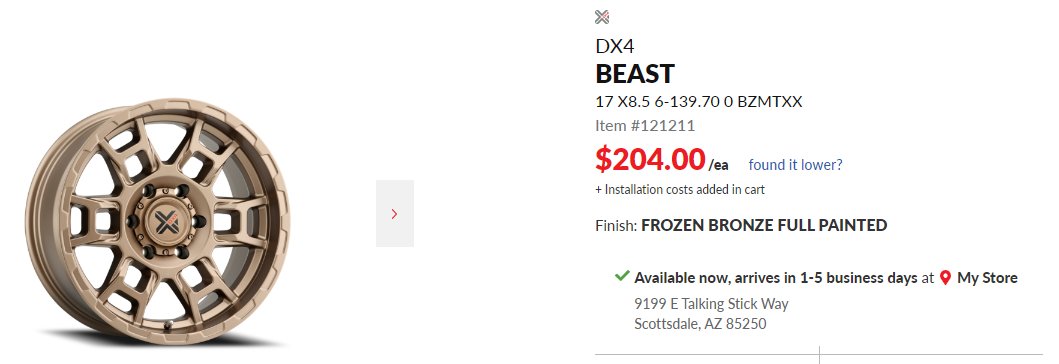Click FROZEN BRONZE FULL PAINTED finish value

764,226
